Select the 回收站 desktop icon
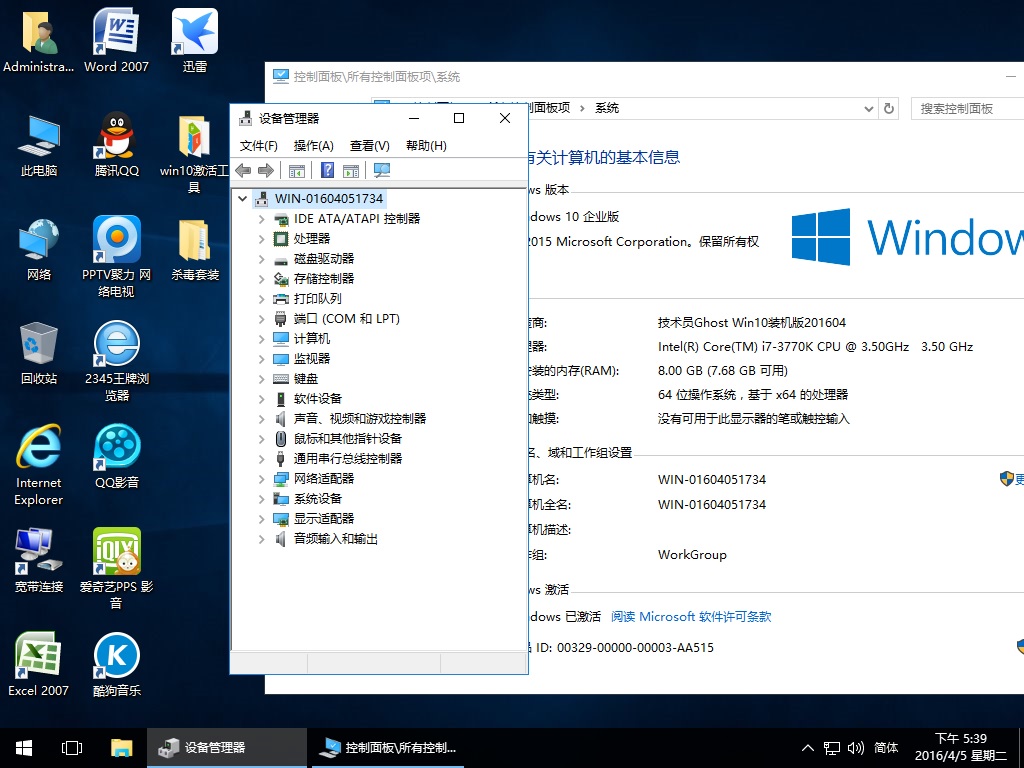 click(39, 353)
